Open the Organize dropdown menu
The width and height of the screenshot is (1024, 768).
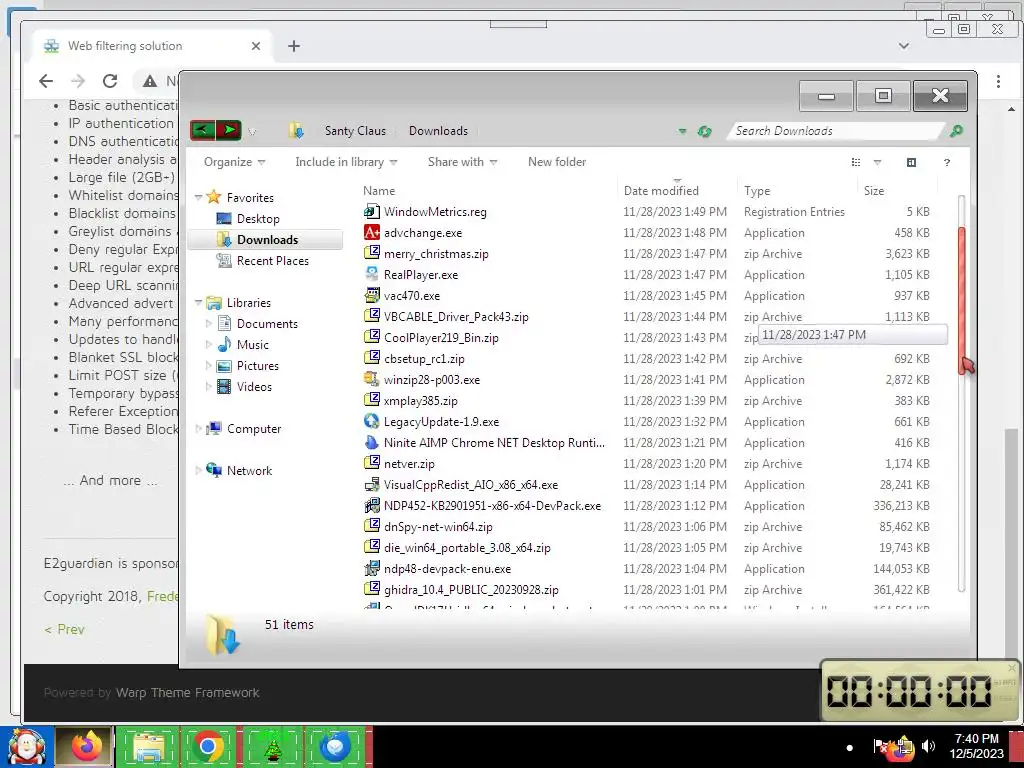[234, 162]
